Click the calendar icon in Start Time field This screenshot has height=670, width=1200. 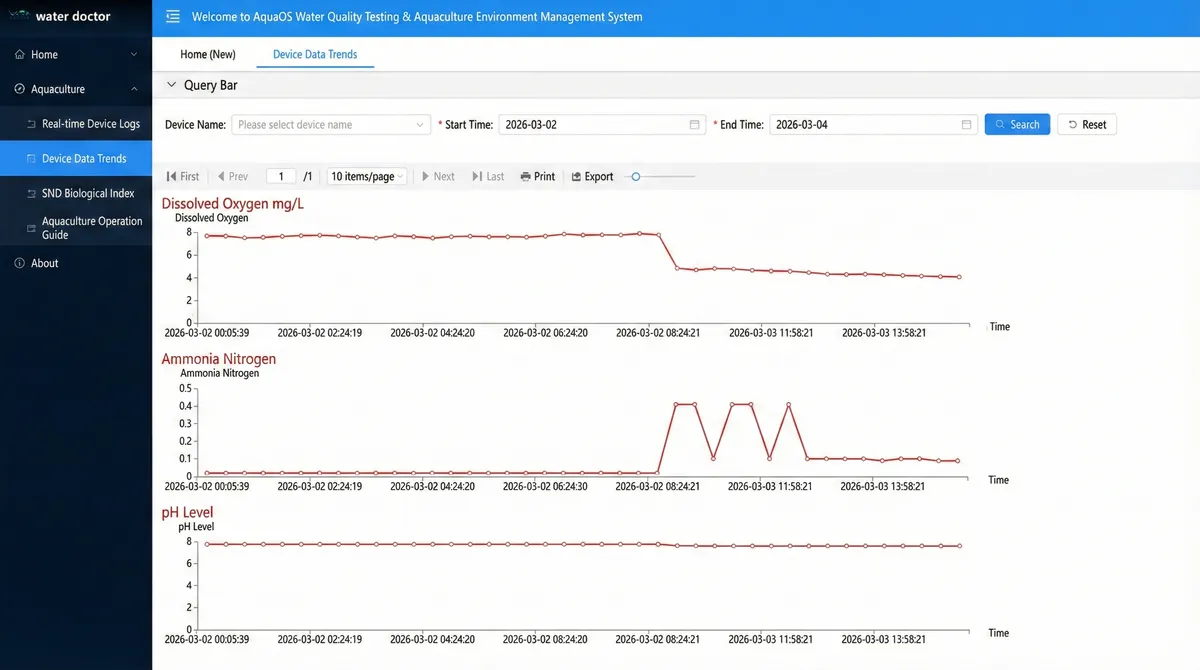pyautogui.click(x=695, y=125)
